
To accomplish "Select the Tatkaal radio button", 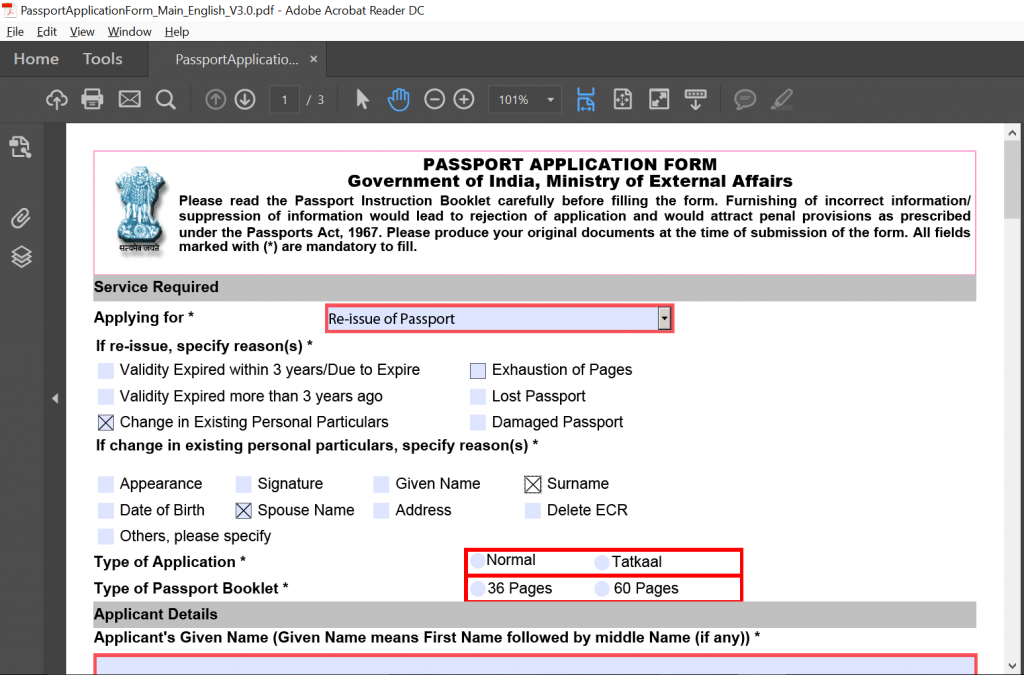I will coord(602,562).
